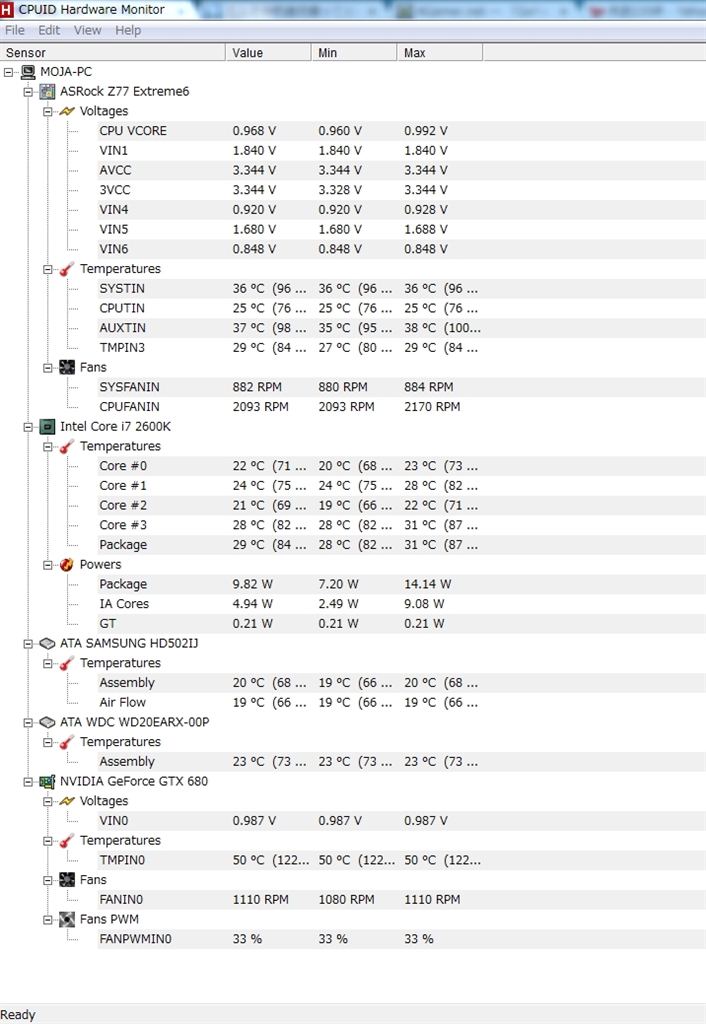Screen dimensions: 706x1024
Task: Collapse the NVIDIA GeForce GTX 680 node
Action: pyautogui.click(x=29, y=781)
